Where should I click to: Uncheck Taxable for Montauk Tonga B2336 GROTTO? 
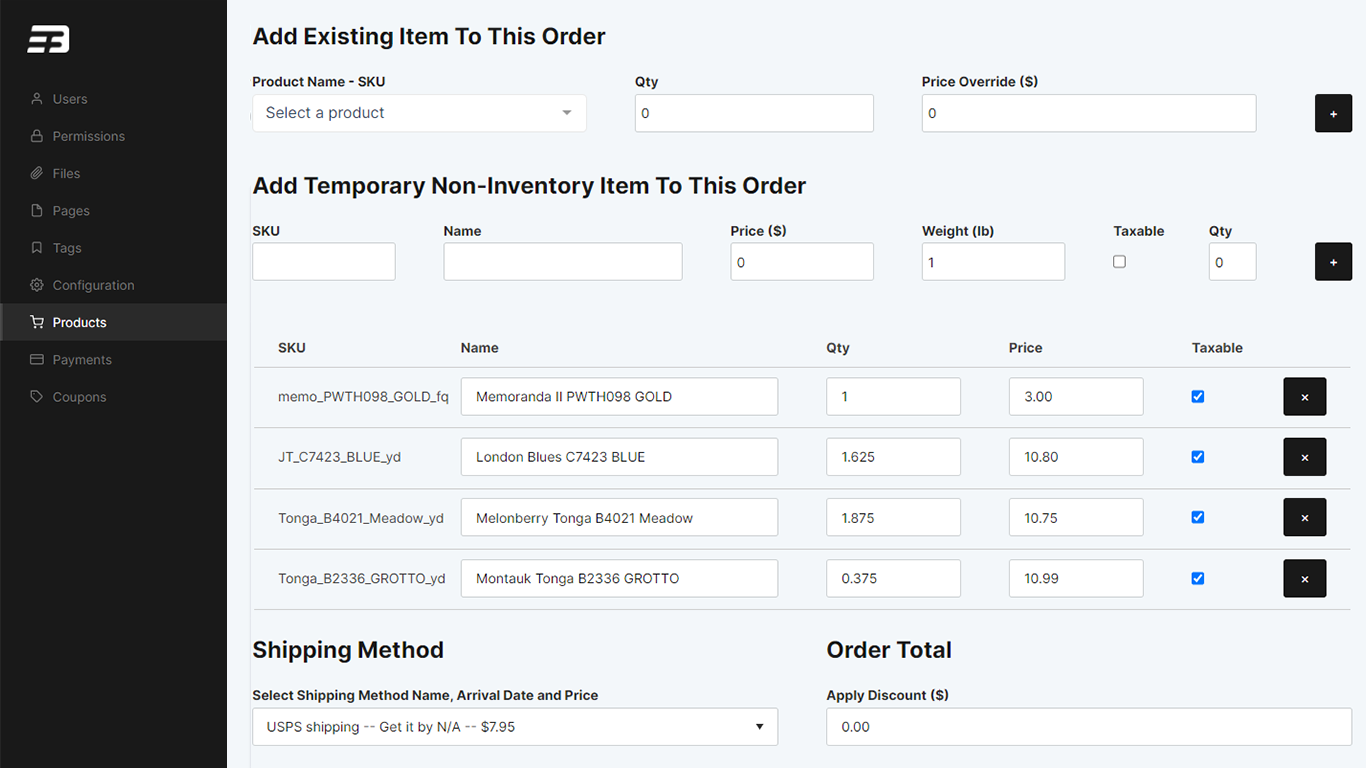pyautogui.click(x=1198, y=578)
